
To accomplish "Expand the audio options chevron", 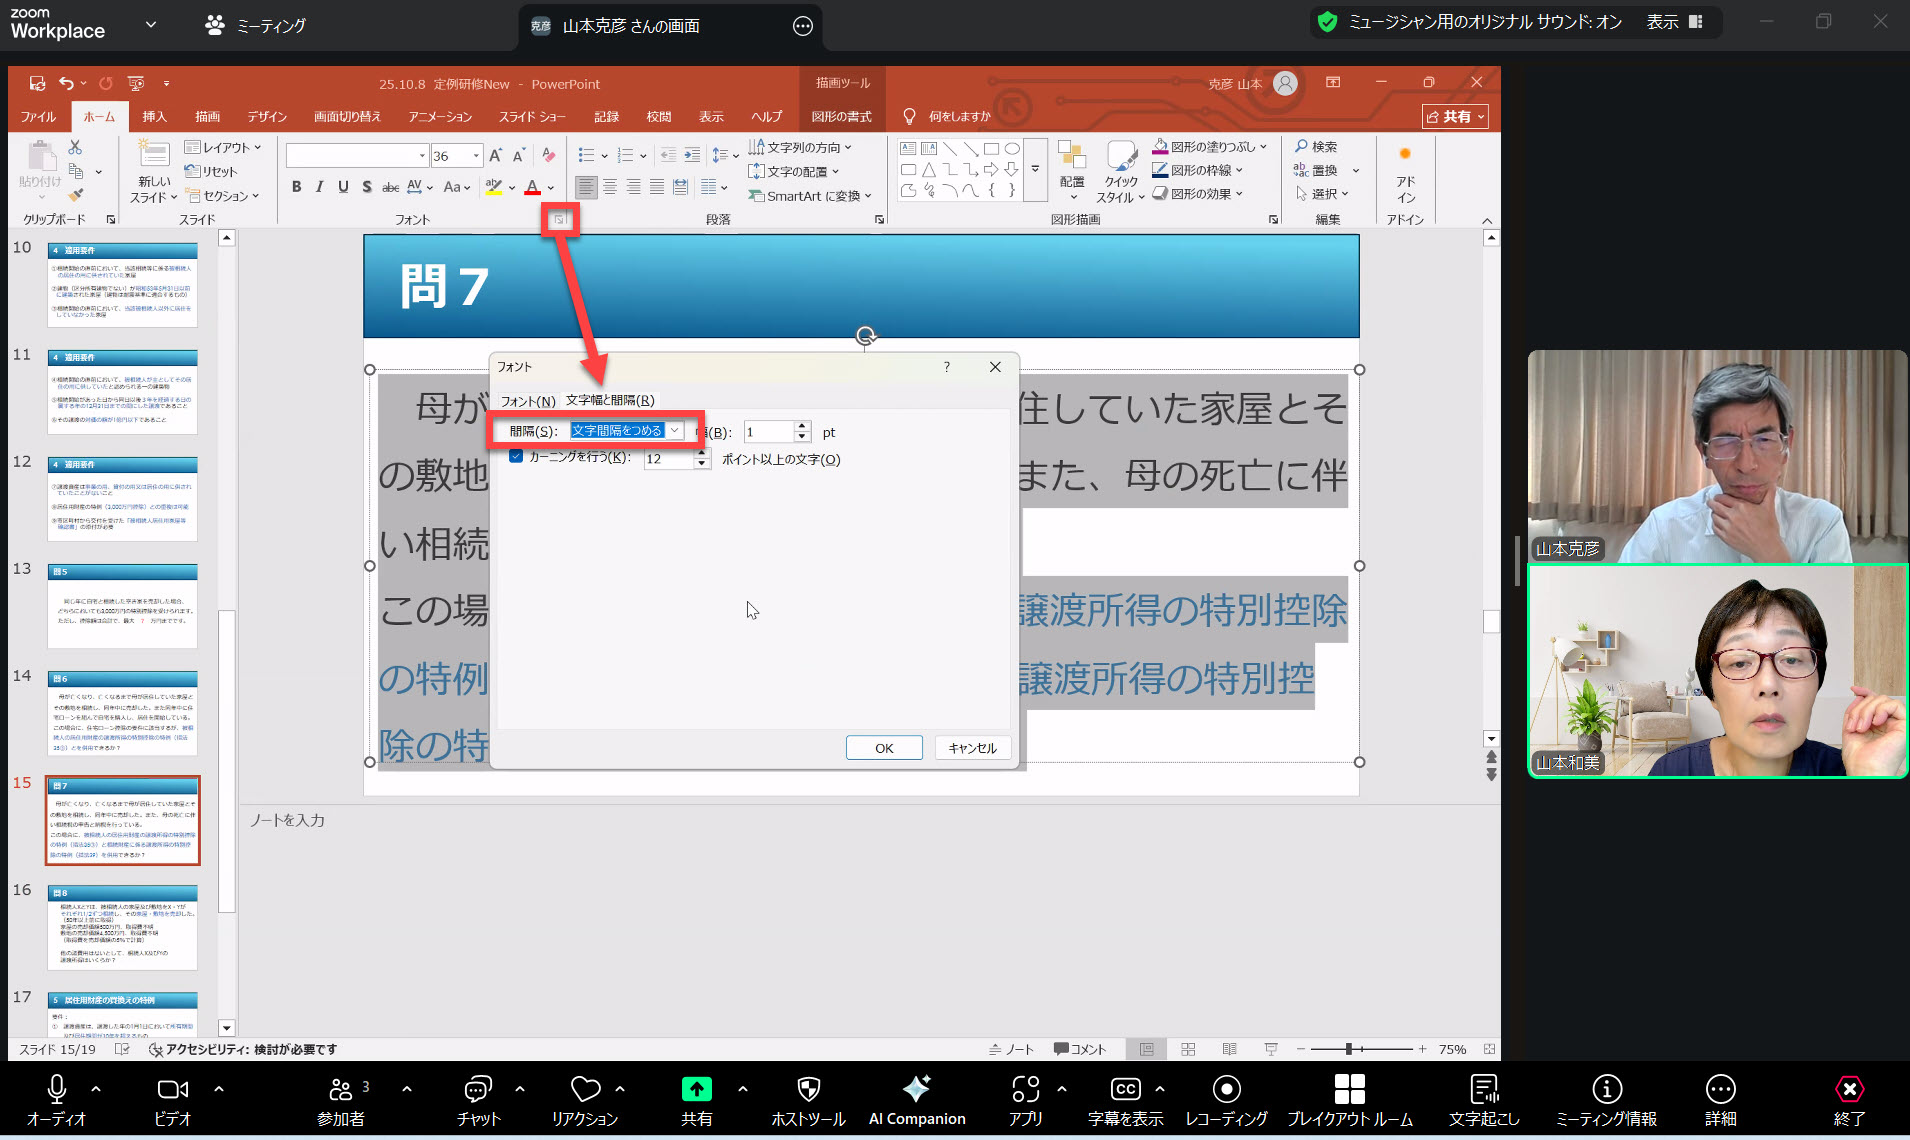I will click(96, 1088).
